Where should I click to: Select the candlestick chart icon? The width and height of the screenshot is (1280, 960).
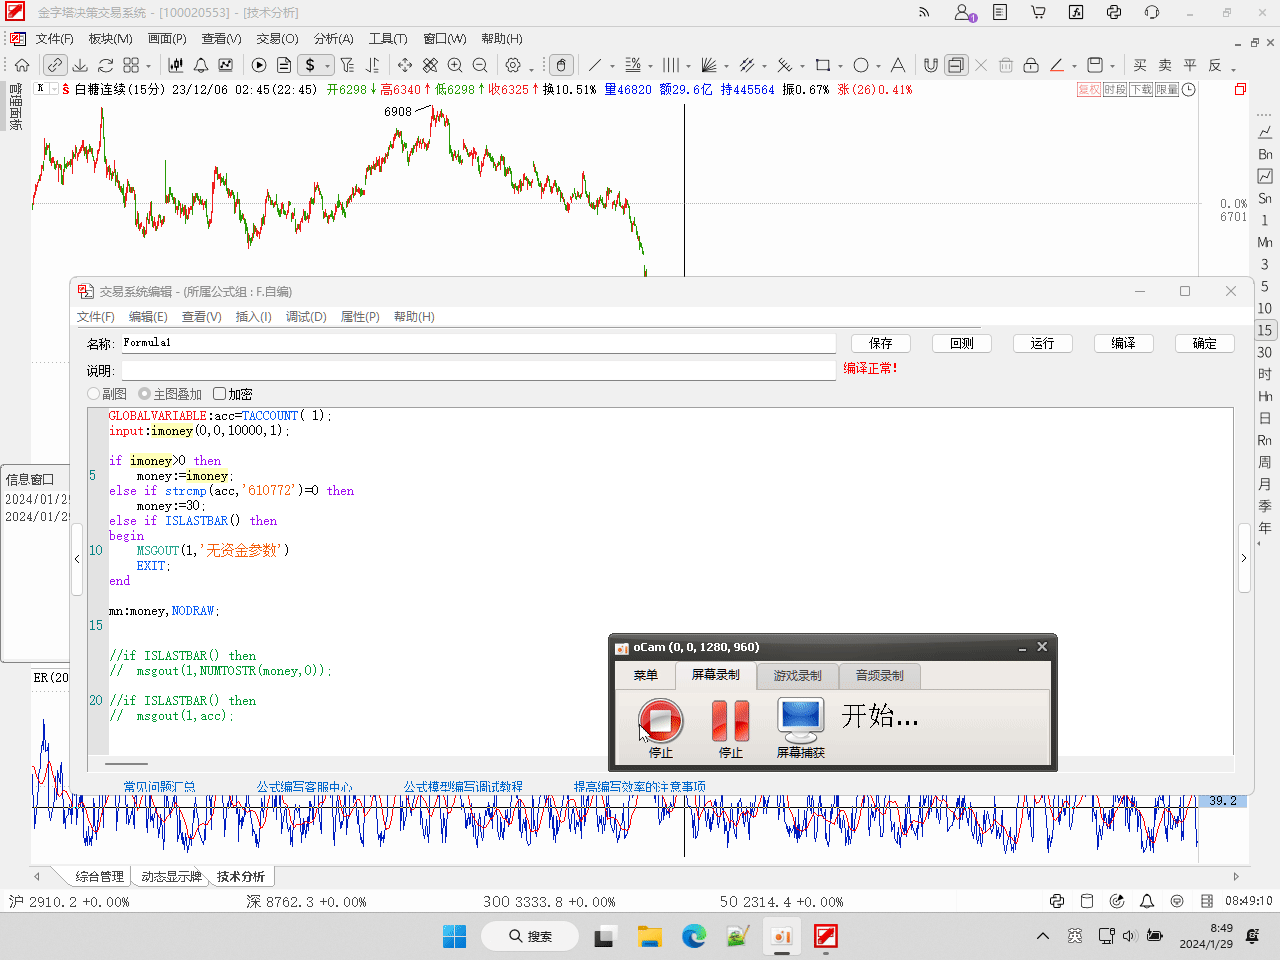tap(176, 65)
